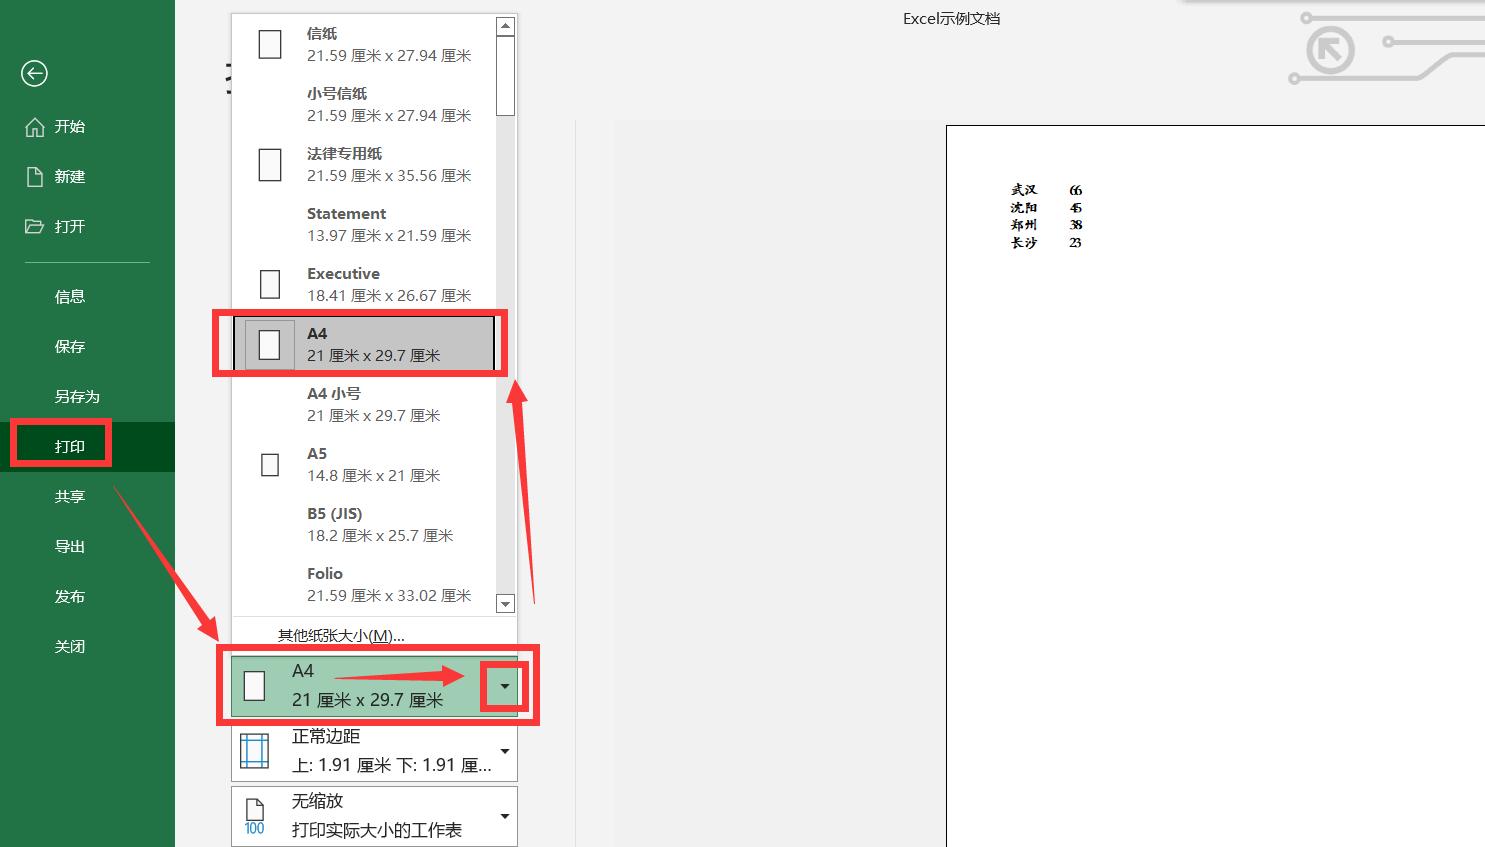
Task: Expand the 正常边距 margins dropdown
Action: coord(505,751)
